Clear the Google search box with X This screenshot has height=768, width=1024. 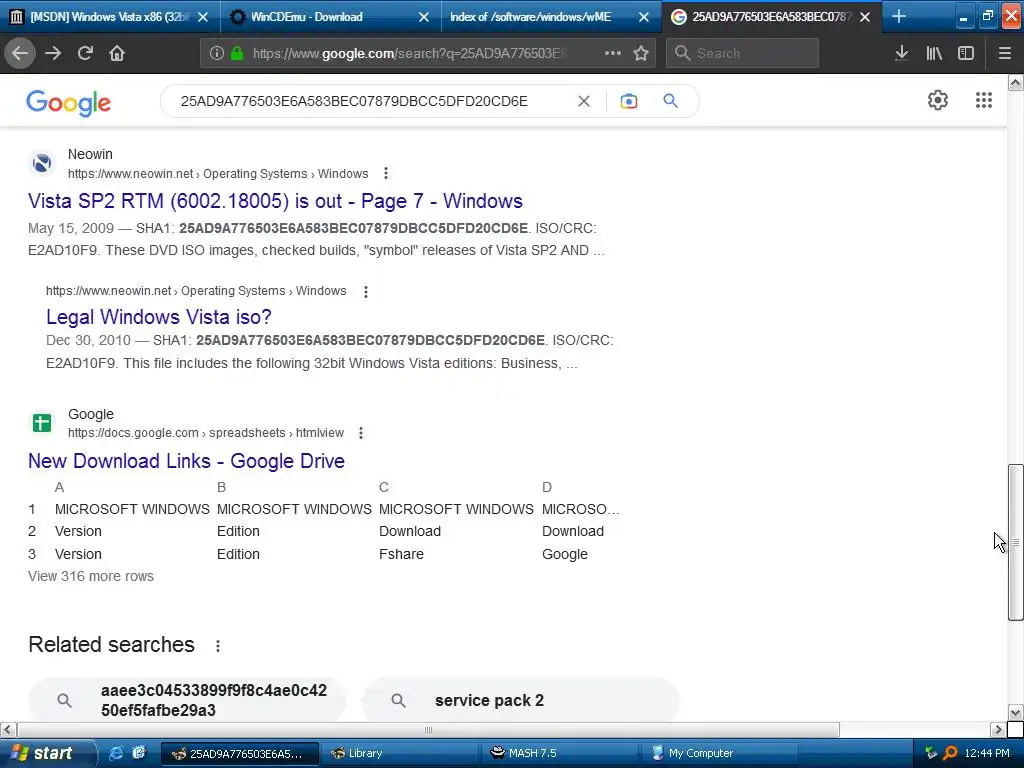pyautogui.click(x=583, y=101)
